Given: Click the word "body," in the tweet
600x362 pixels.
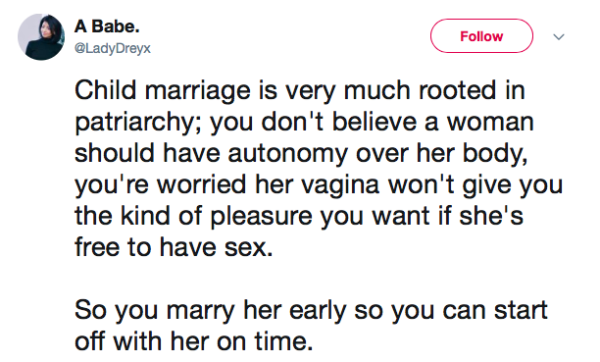Looking at the screenshot, I should click(x=495, y=154).
